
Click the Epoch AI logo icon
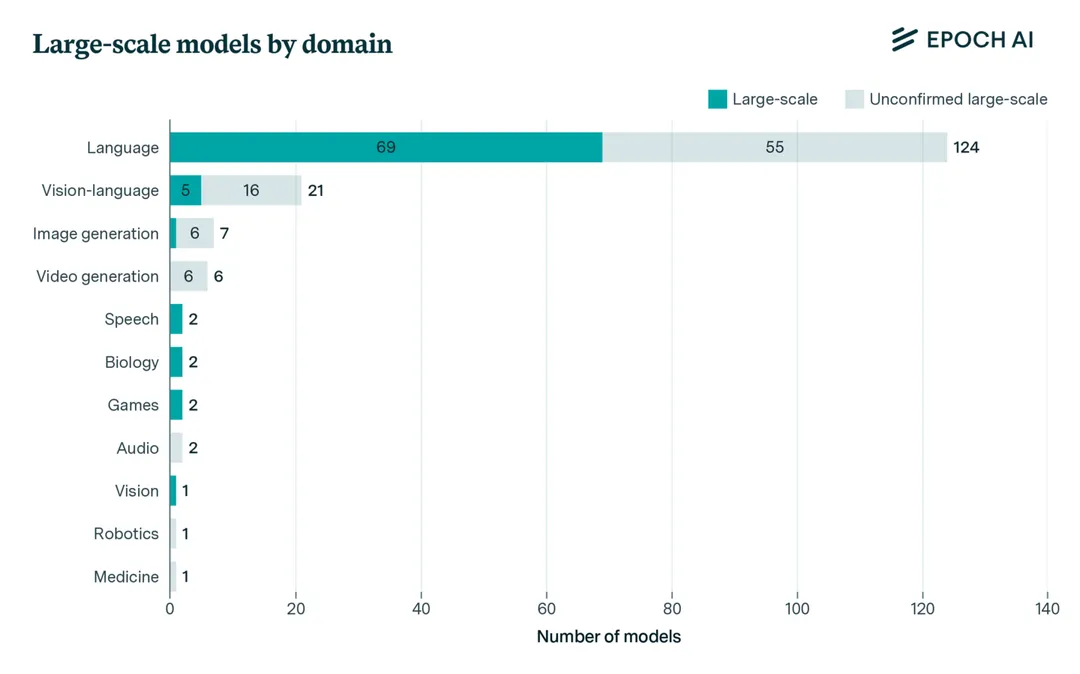(904, 39)
